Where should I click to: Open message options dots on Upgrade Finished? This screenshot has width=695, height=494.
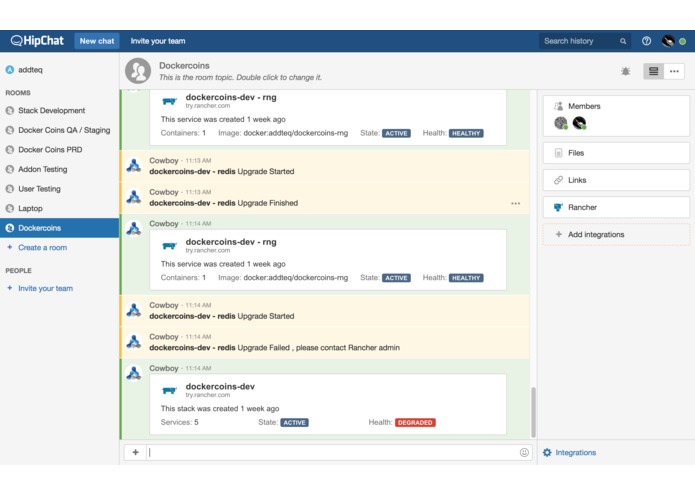(x=515, y=203)
